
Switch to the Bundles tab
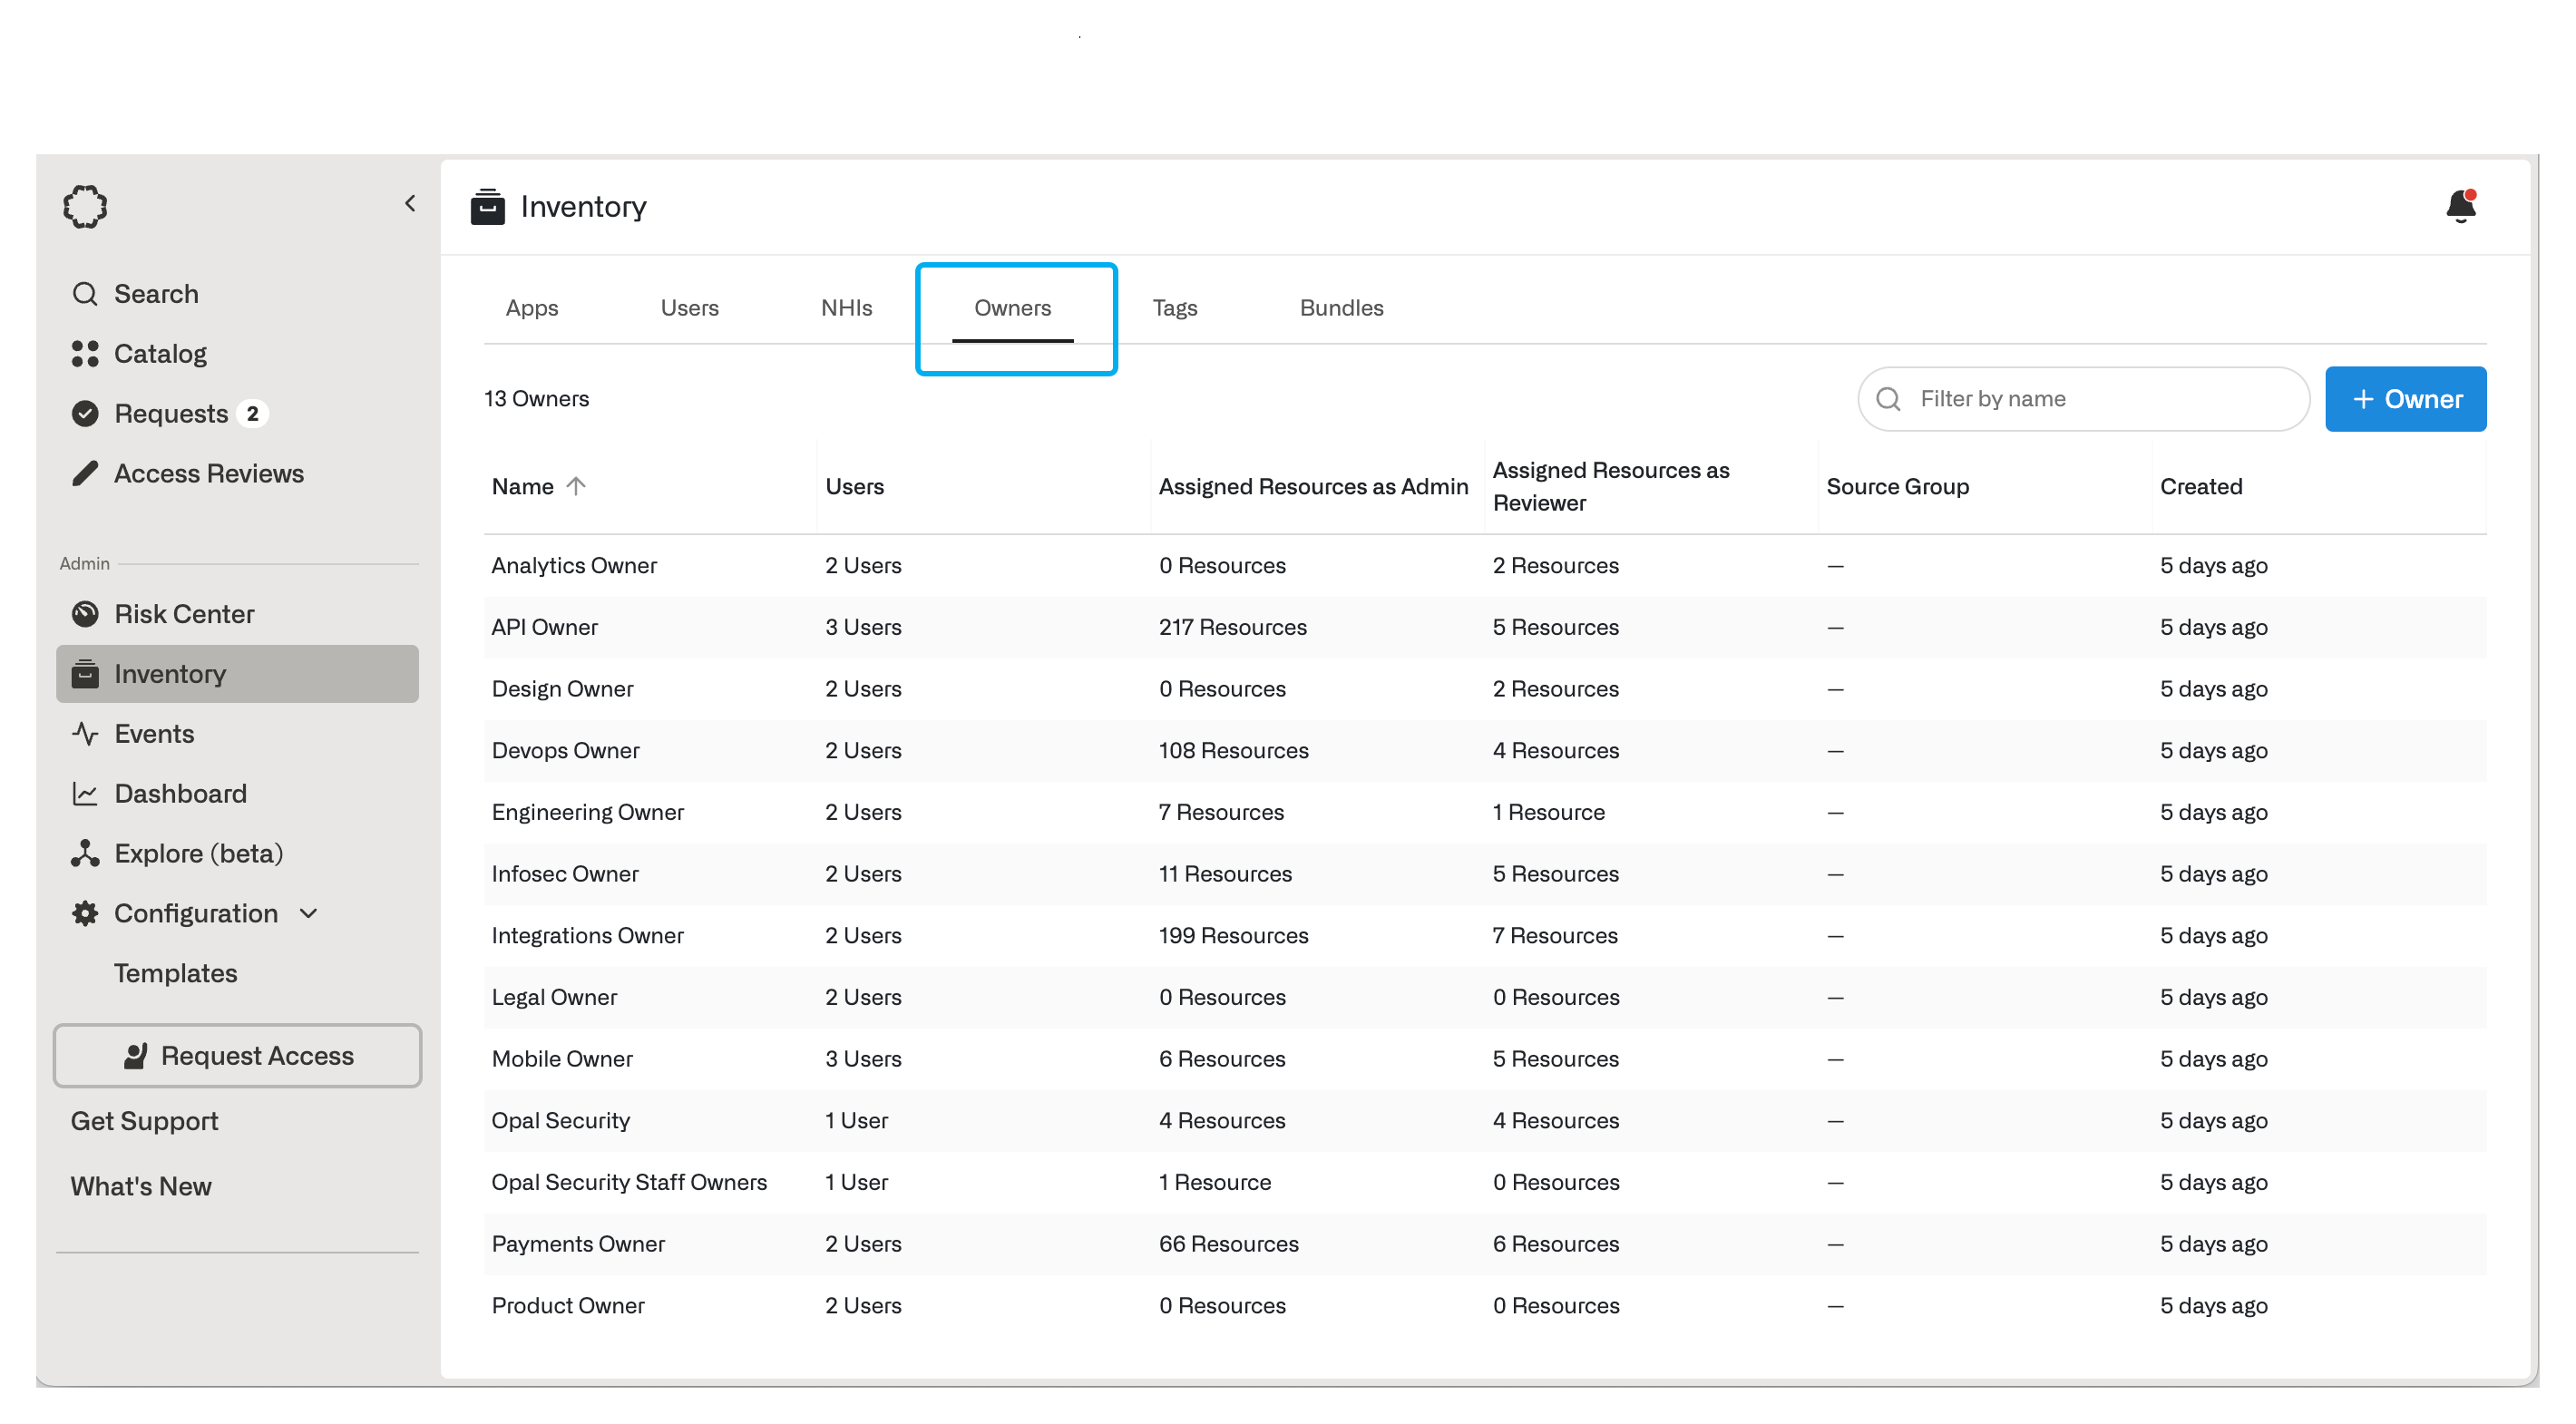tap(1341, 308)
